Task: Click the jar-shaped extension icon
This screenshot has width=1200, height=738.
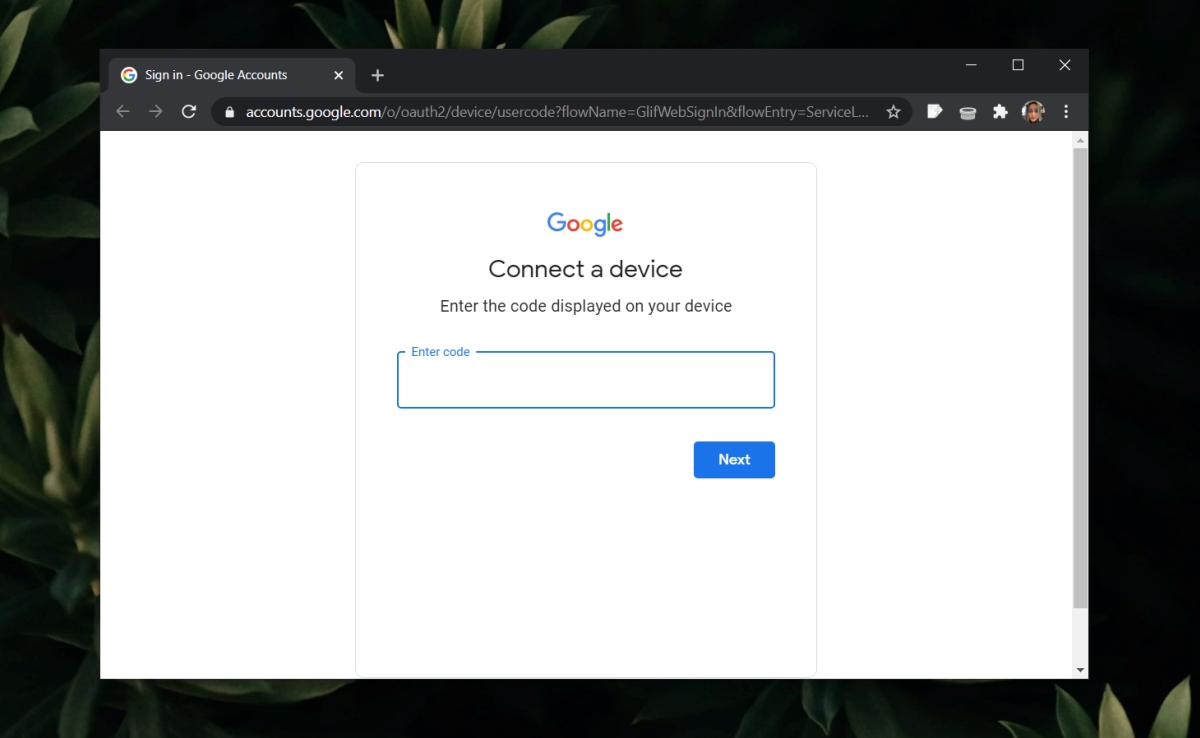Action: (x=967, y=112)
